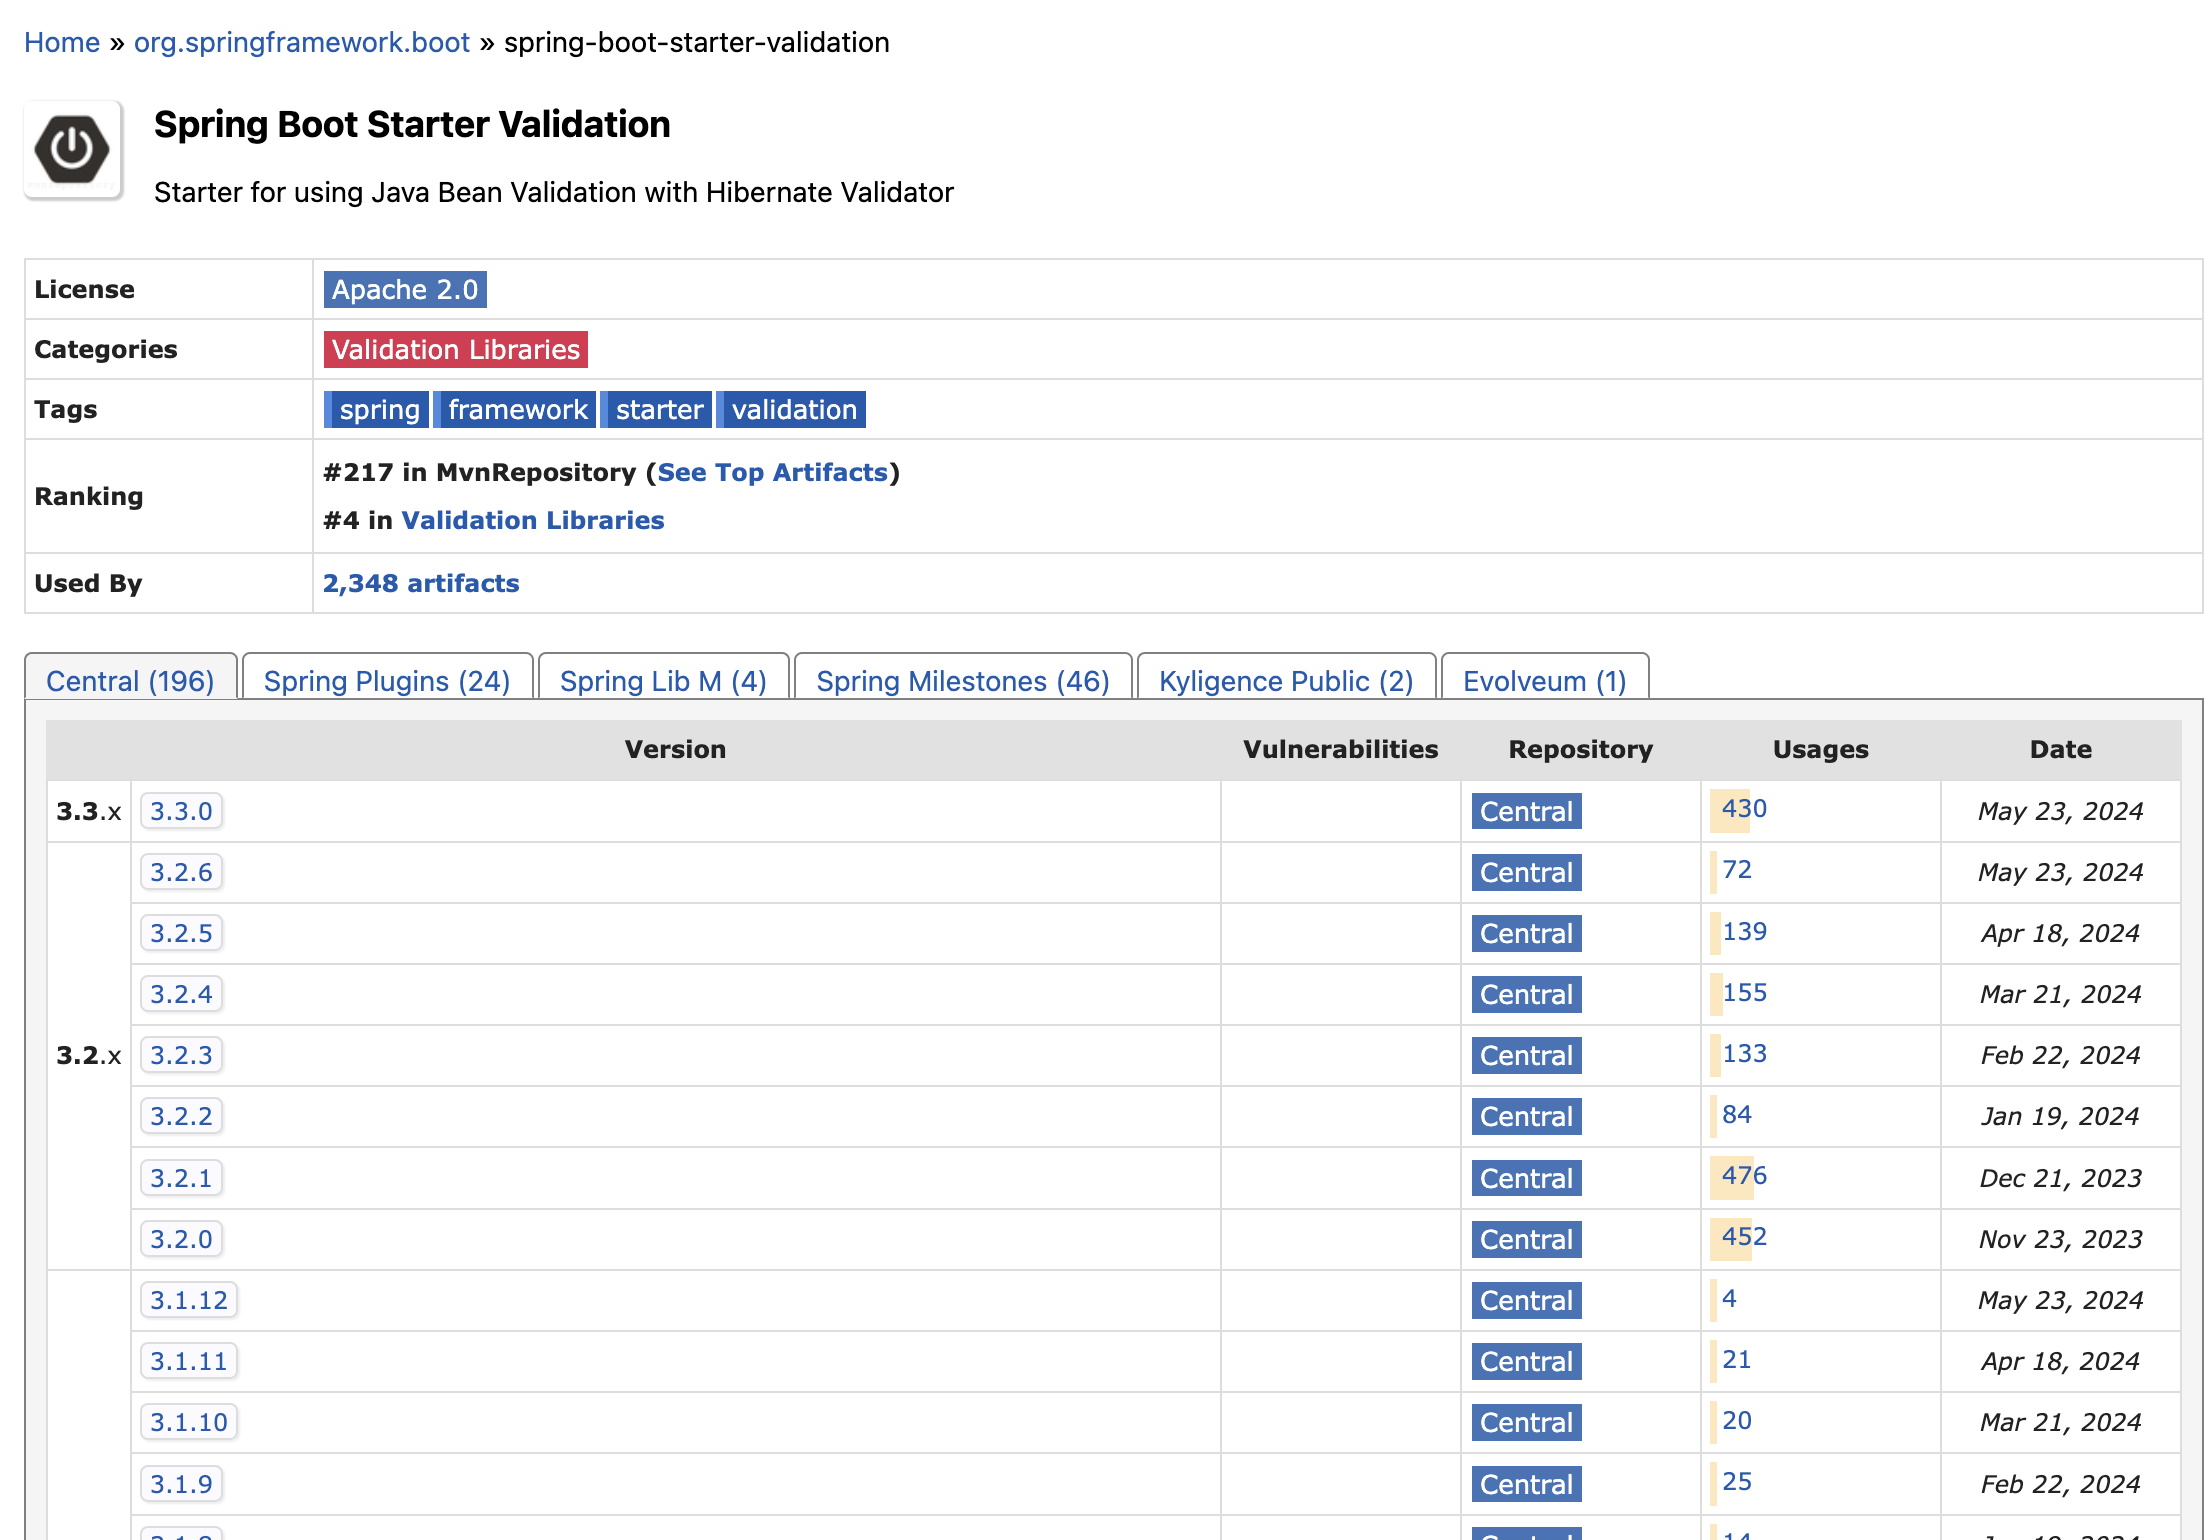
Task: Open the Validation Libraries category badge
Action: click(455, 349)
